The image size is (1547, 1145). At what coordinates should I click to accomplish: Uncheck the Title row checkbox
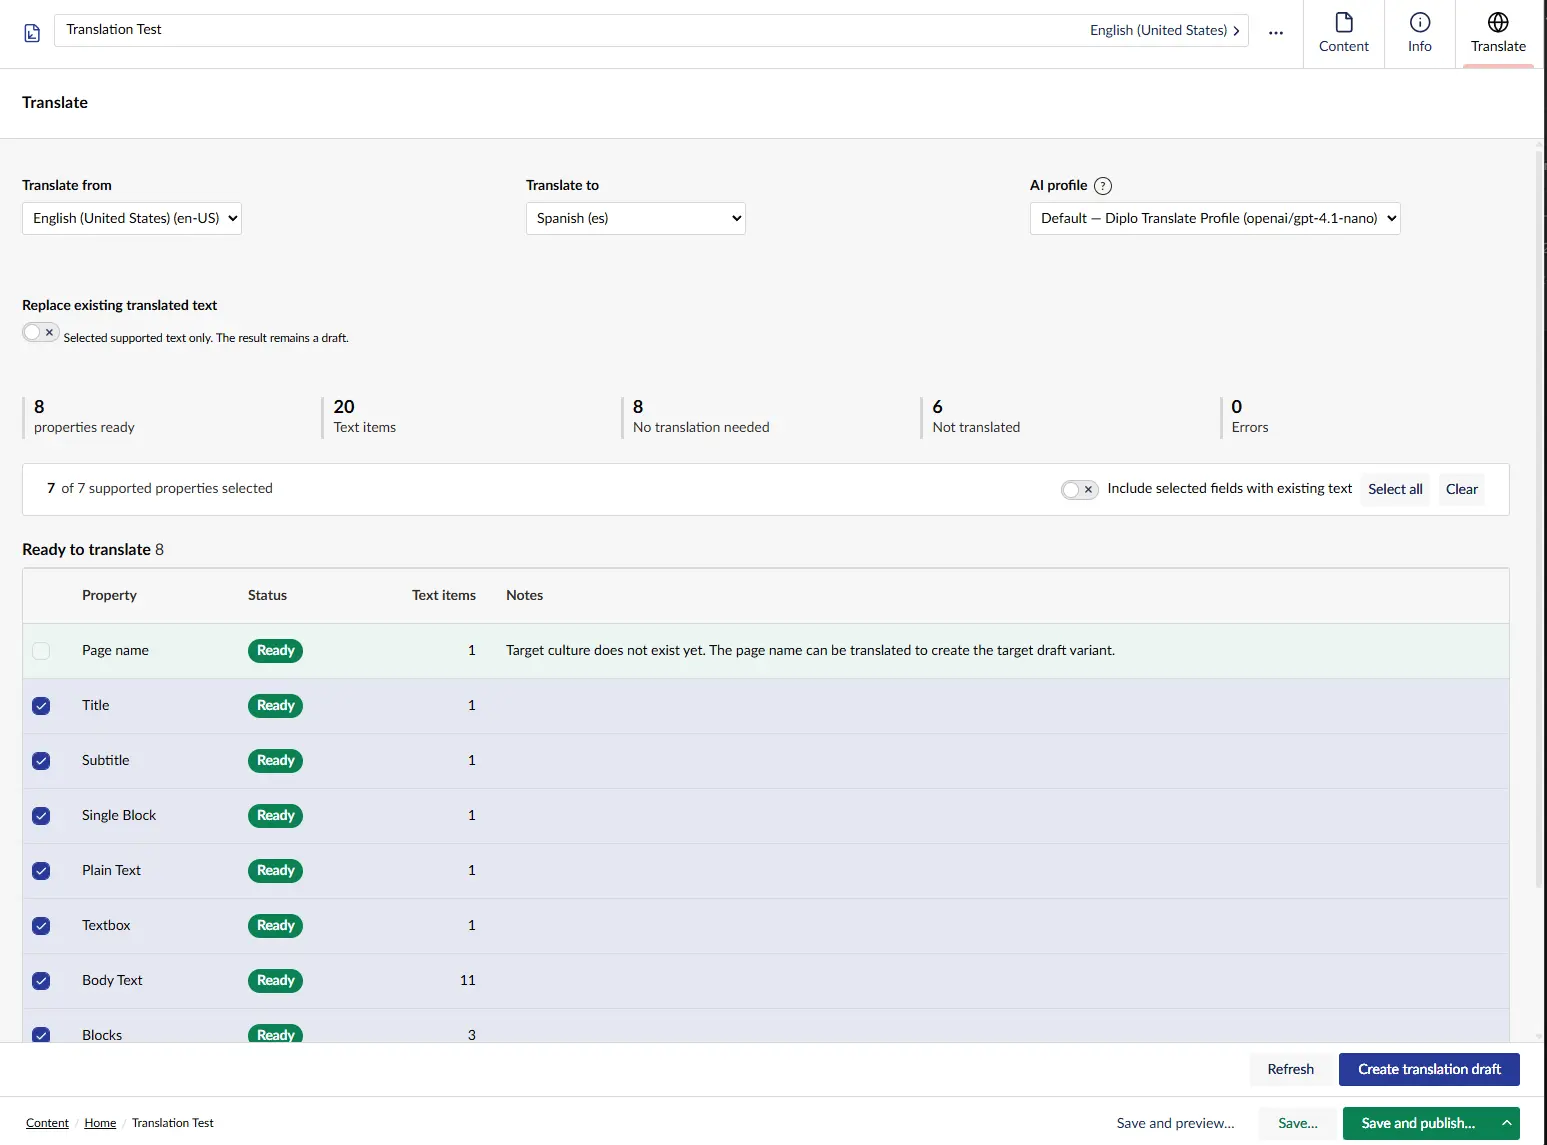pos(41,706)
